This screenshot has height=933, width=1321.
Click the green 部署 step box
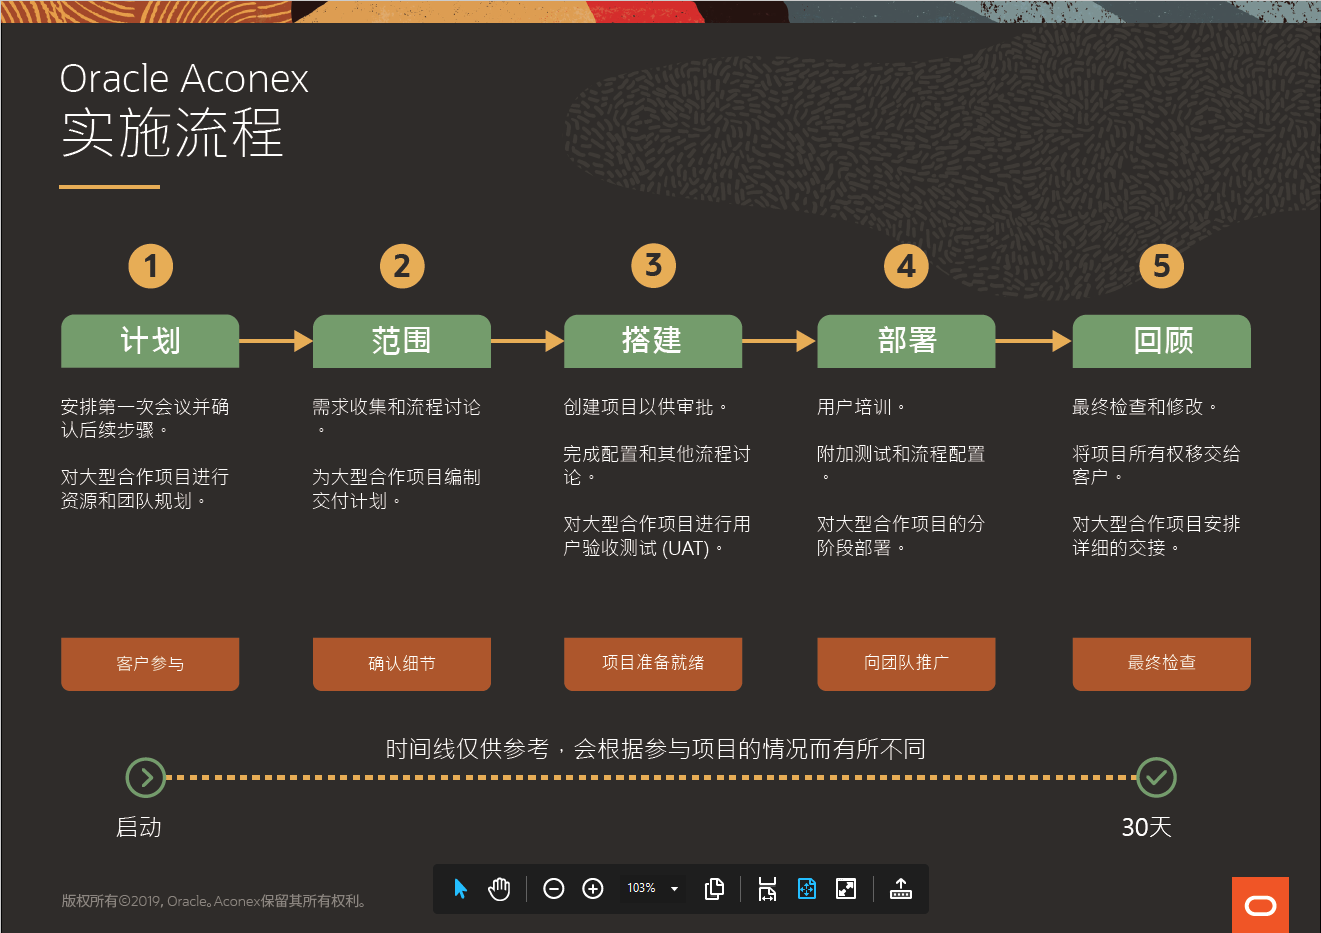click(906, 341)
